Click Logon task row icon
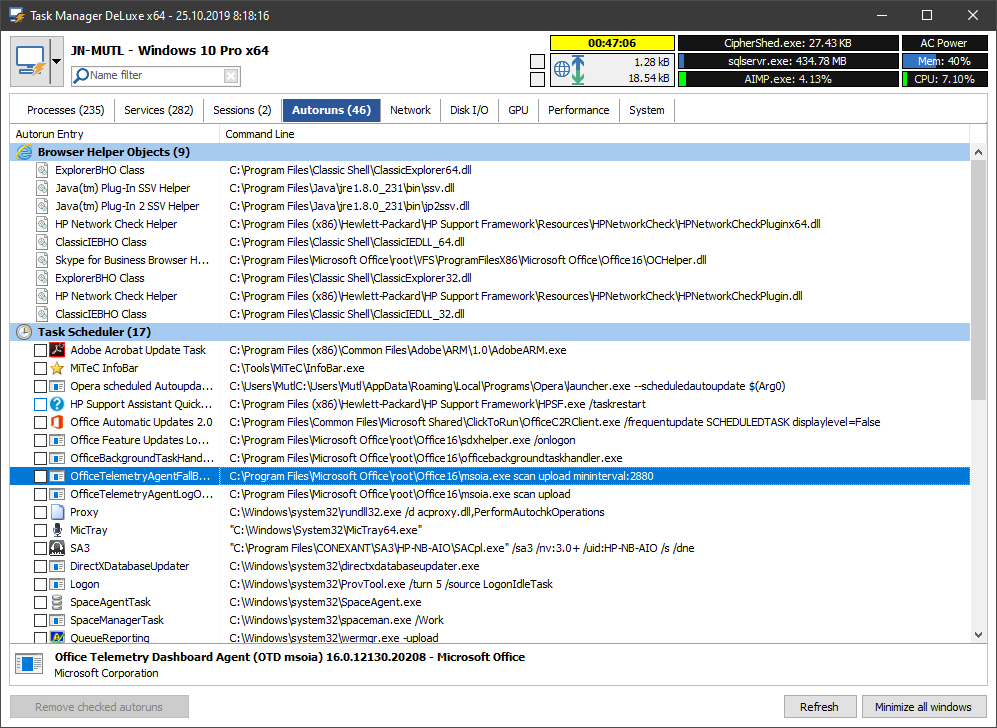 (x=57, y=584)
